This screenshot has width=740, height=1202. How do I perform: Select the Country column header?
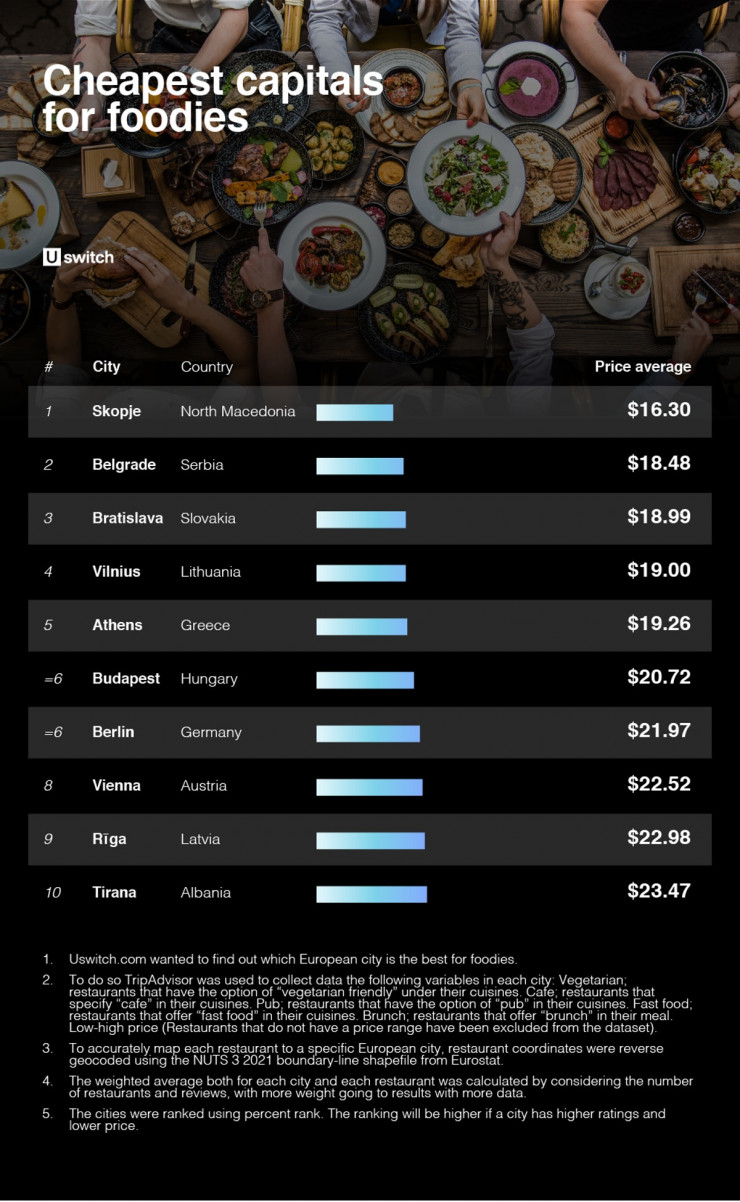(206, 367)
